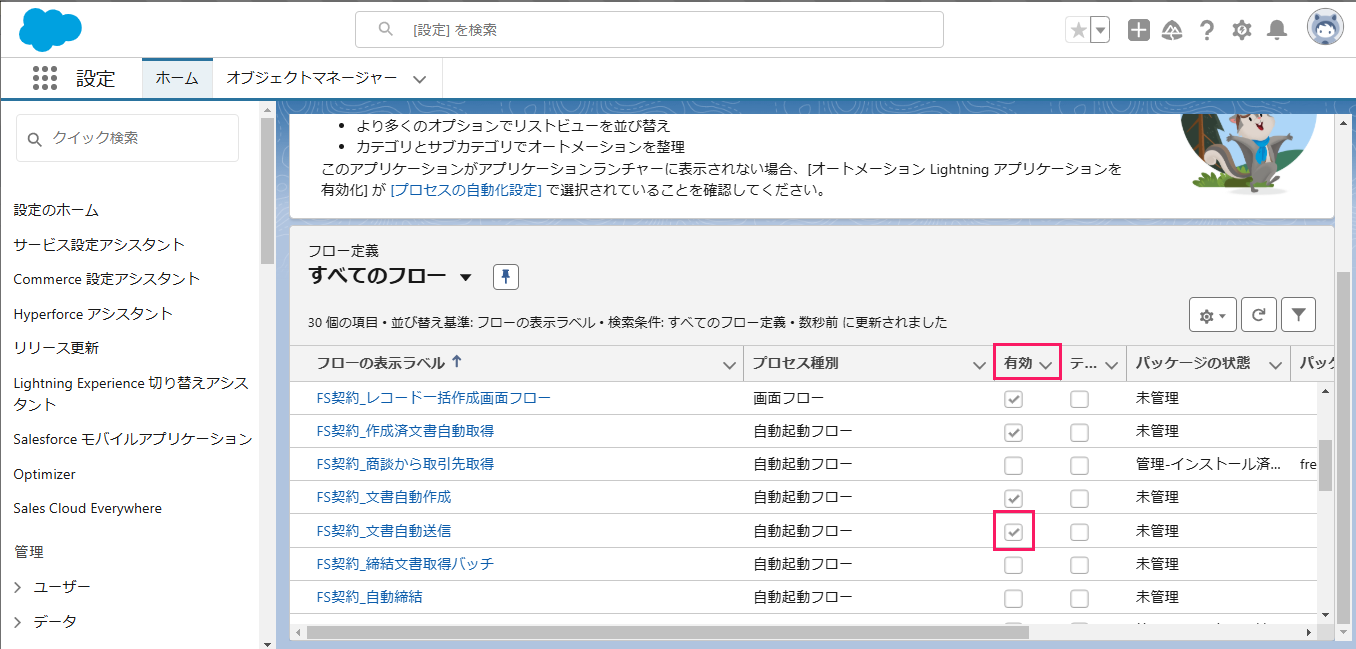Viewport: 1356px width, 649px height.
Task: Open the FS契約_作成済文書自動取得 flow
Action: (405, 431)
